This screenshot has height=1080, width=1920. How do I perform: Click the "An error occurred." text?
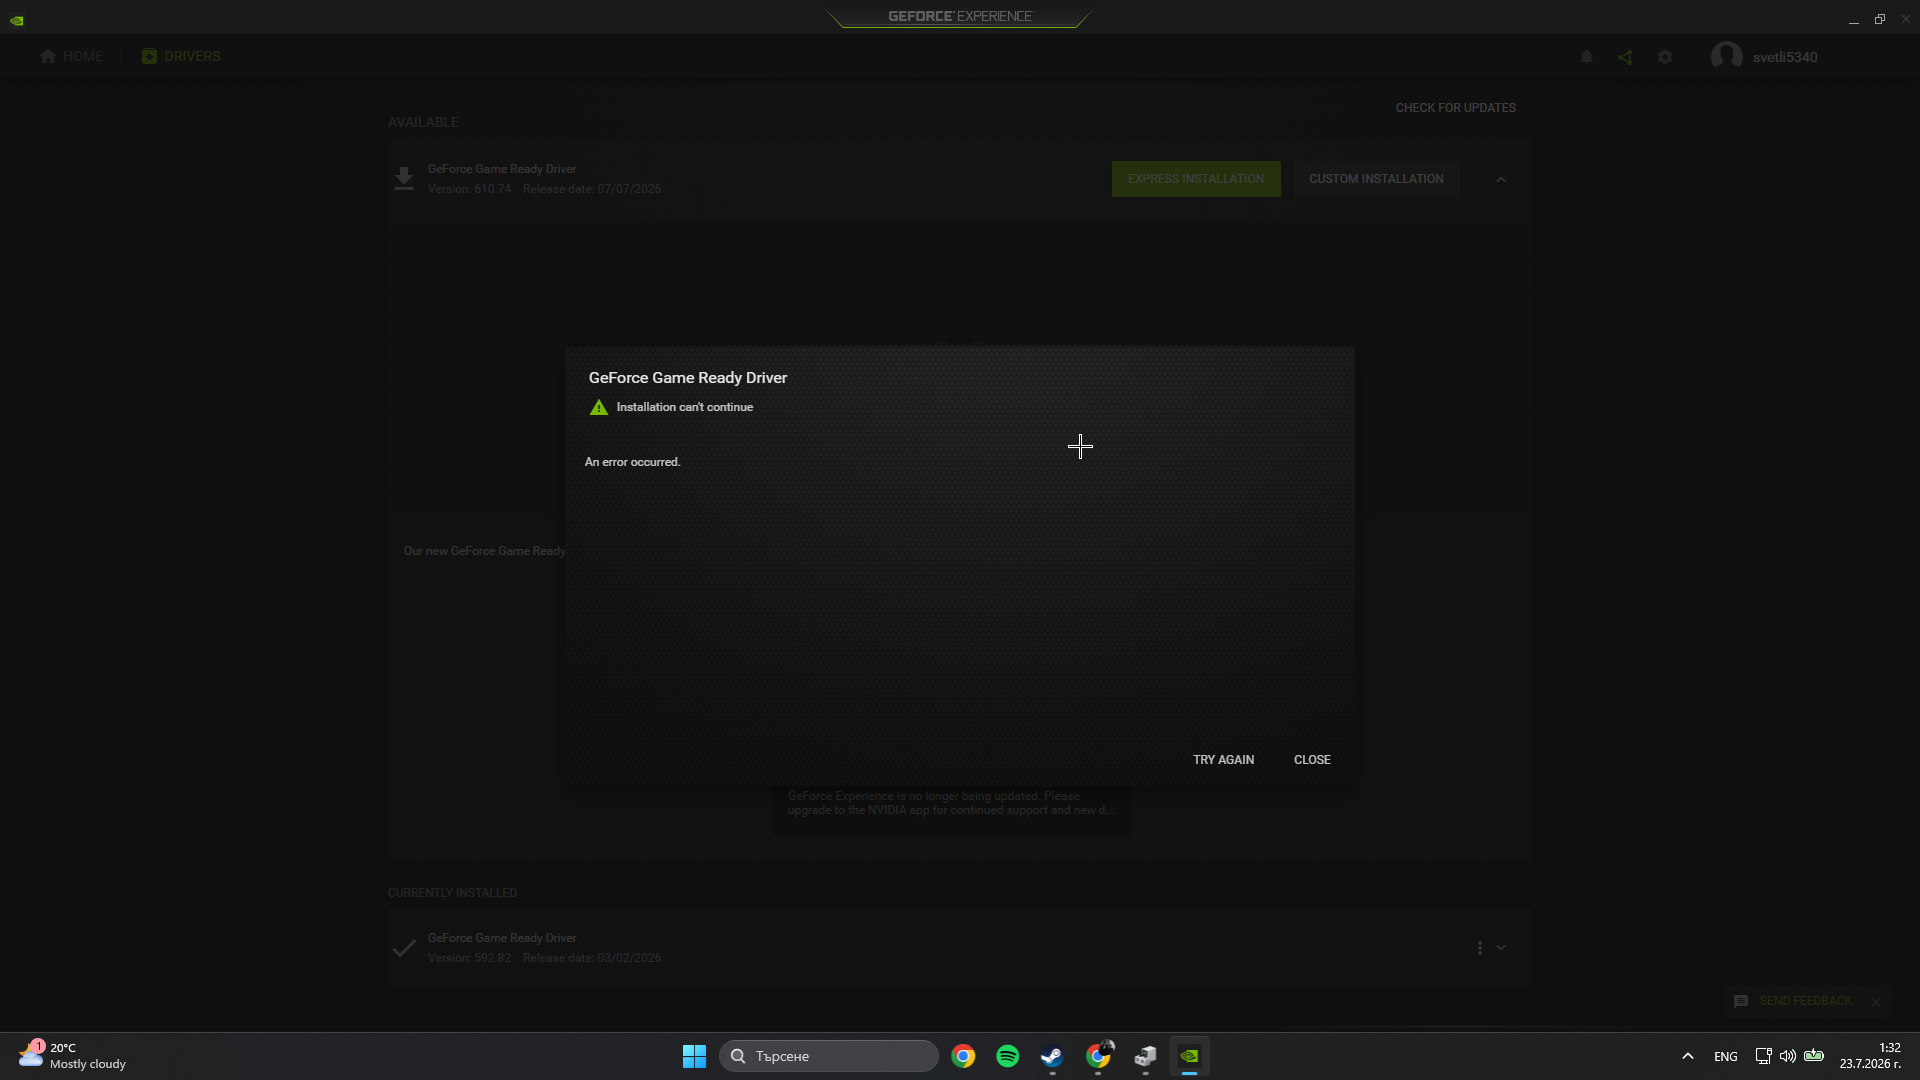pos(632,462)
